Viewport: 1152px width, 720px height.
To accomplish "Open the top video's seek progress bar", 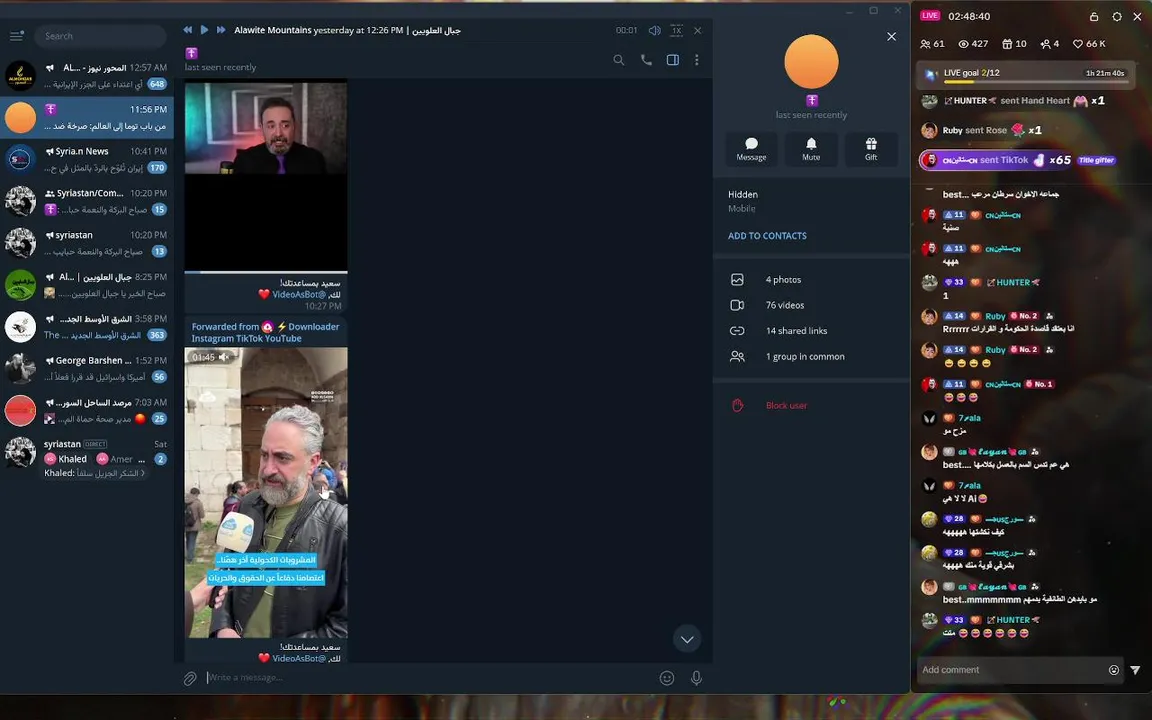I will 266,272.
